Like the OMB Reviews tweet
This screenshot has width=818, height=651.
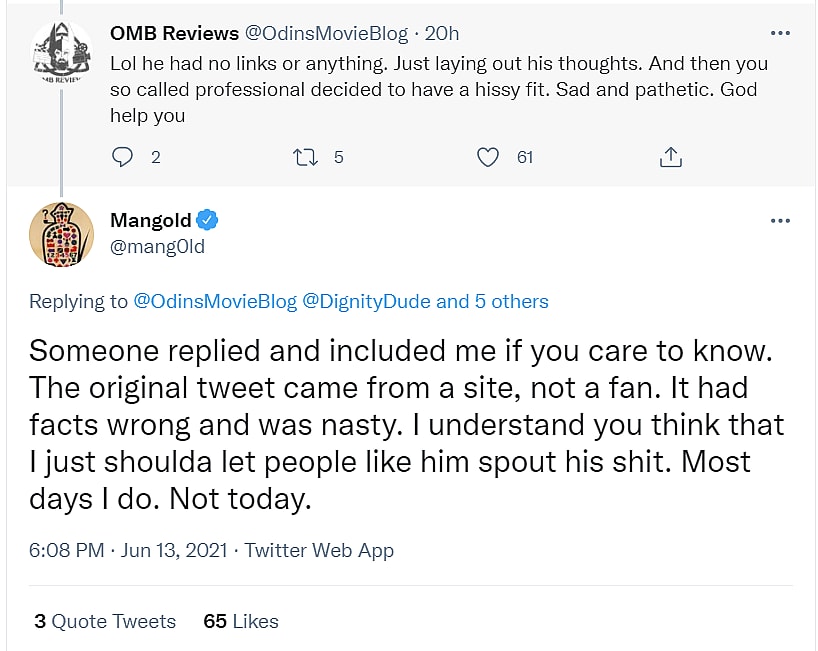point(487,157)
